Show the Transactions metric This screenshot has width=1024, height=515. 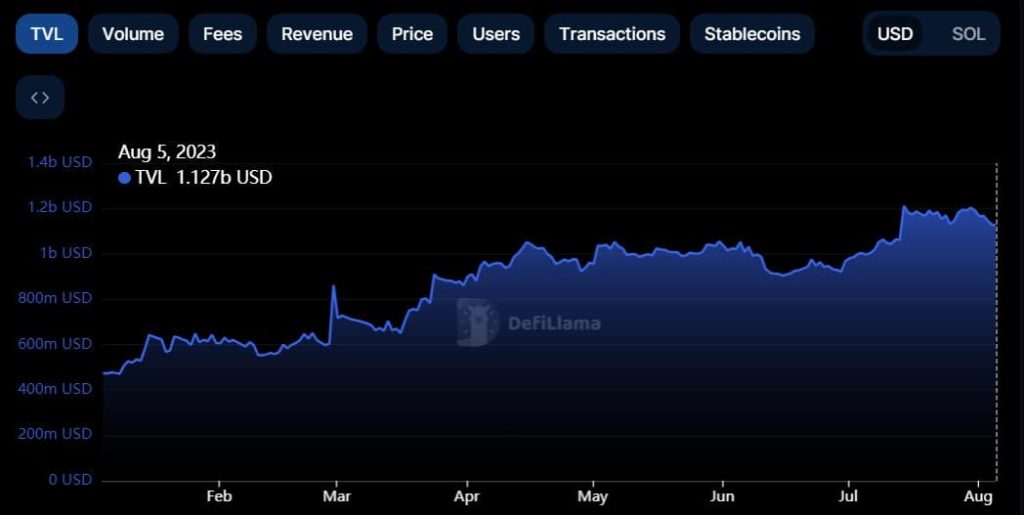612,34
